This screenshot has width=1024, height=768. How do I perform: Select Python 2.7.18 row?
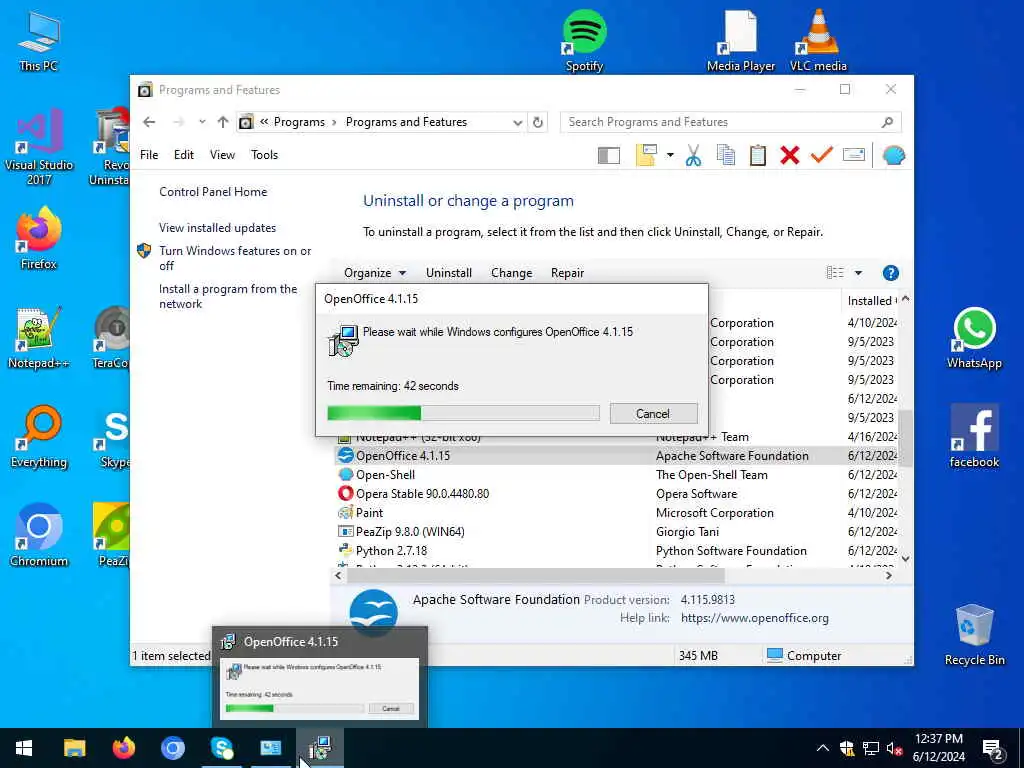(616, 551)
